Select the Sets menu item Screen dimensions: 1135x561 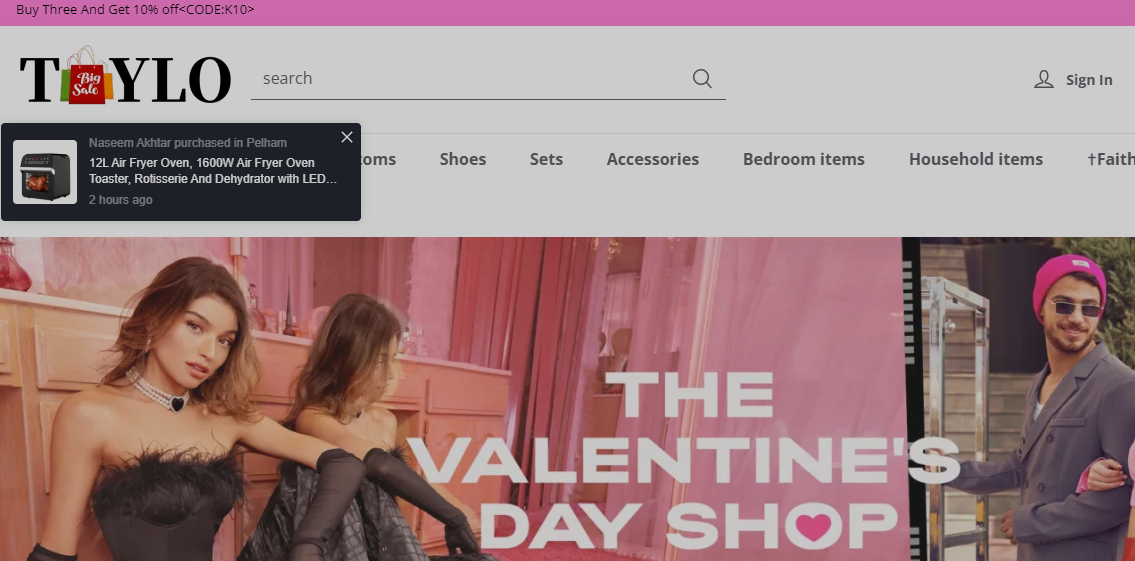point(546,159)
